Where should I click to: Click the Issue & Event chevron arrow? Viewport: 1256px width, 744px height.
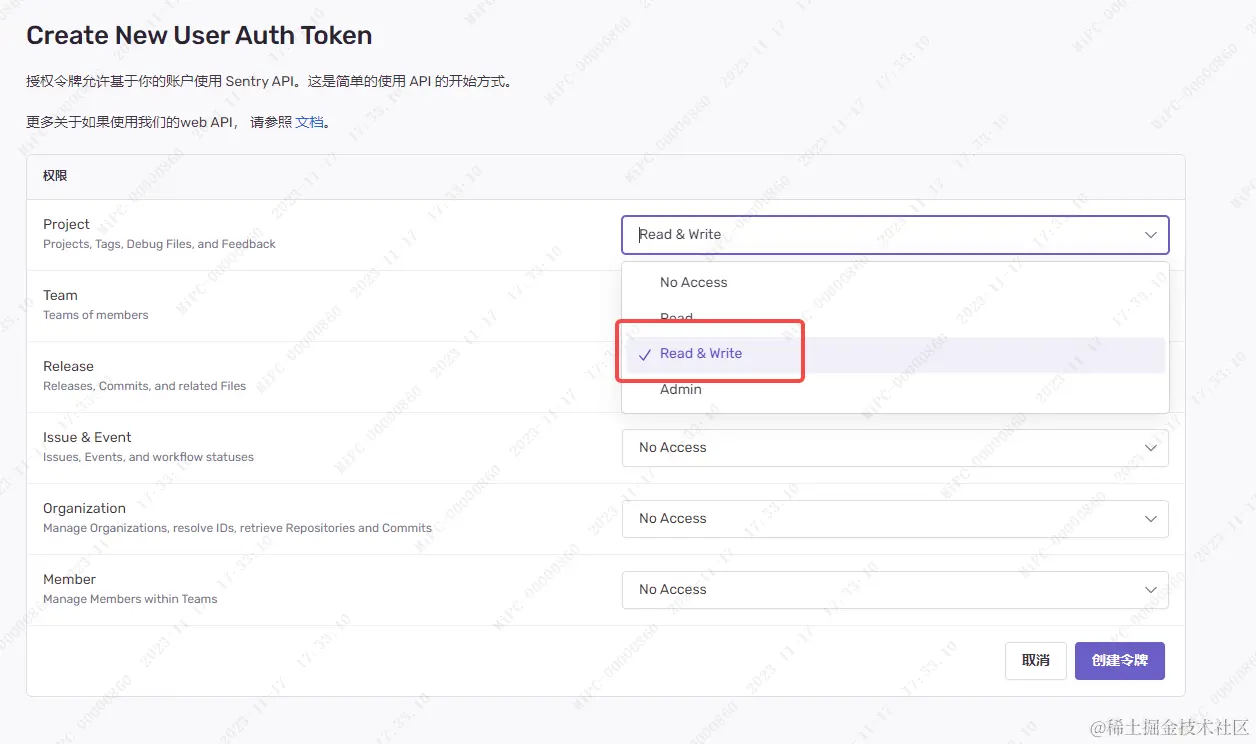(1150, 448)
